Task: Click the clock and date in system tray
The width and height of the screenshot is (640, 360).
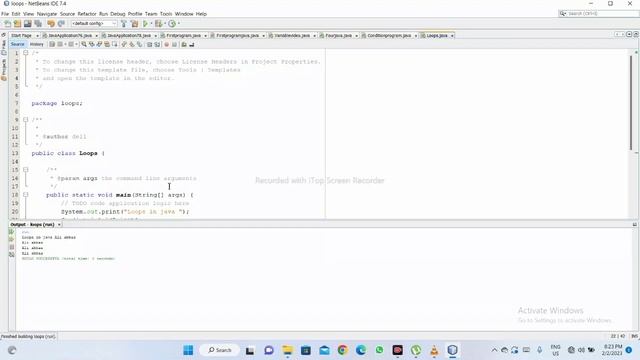Action: 612,350
